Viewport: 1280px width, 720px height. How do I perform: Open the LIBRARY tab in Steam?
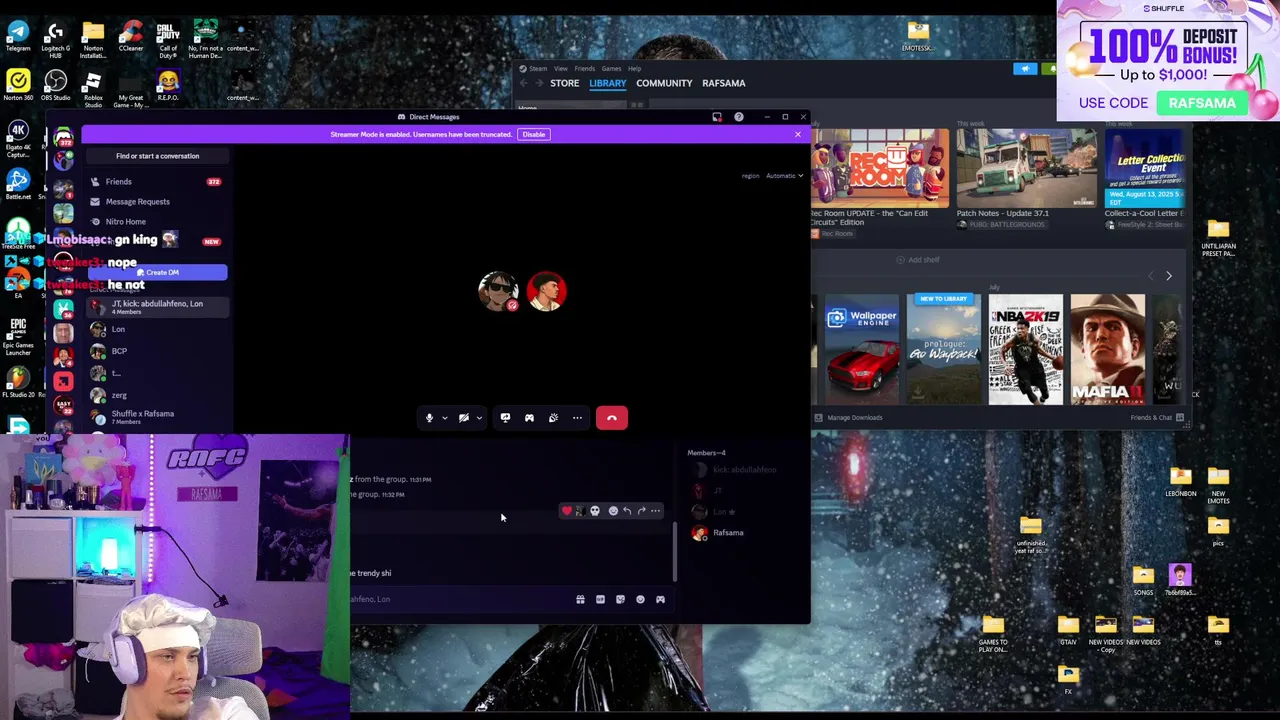pyautogui.click(x=607, y=84)
